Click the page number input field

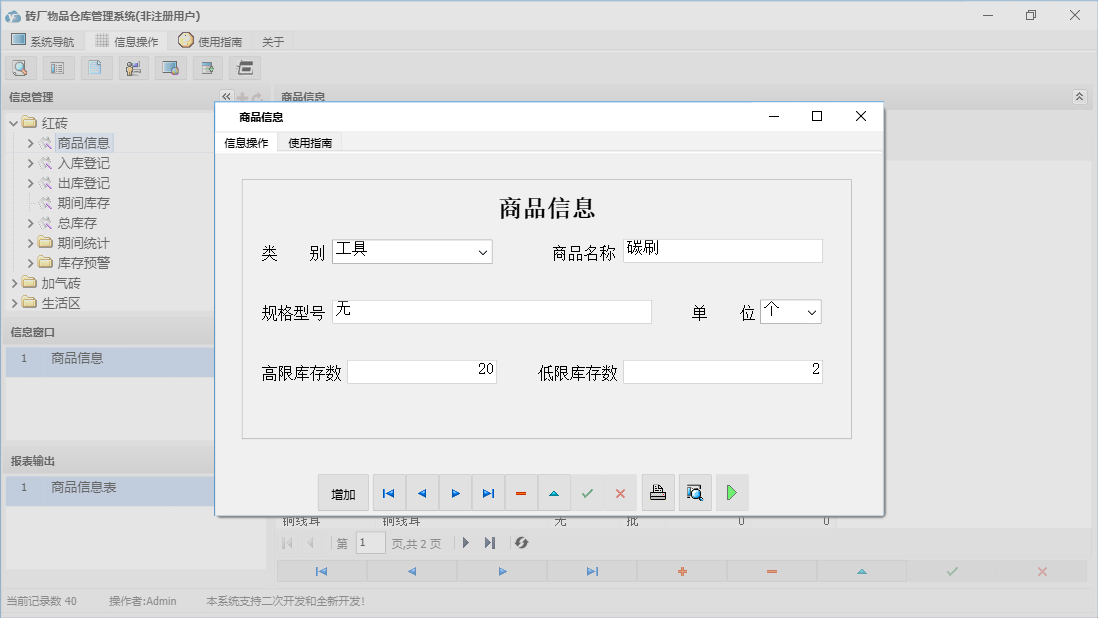(x=369, y=543)
